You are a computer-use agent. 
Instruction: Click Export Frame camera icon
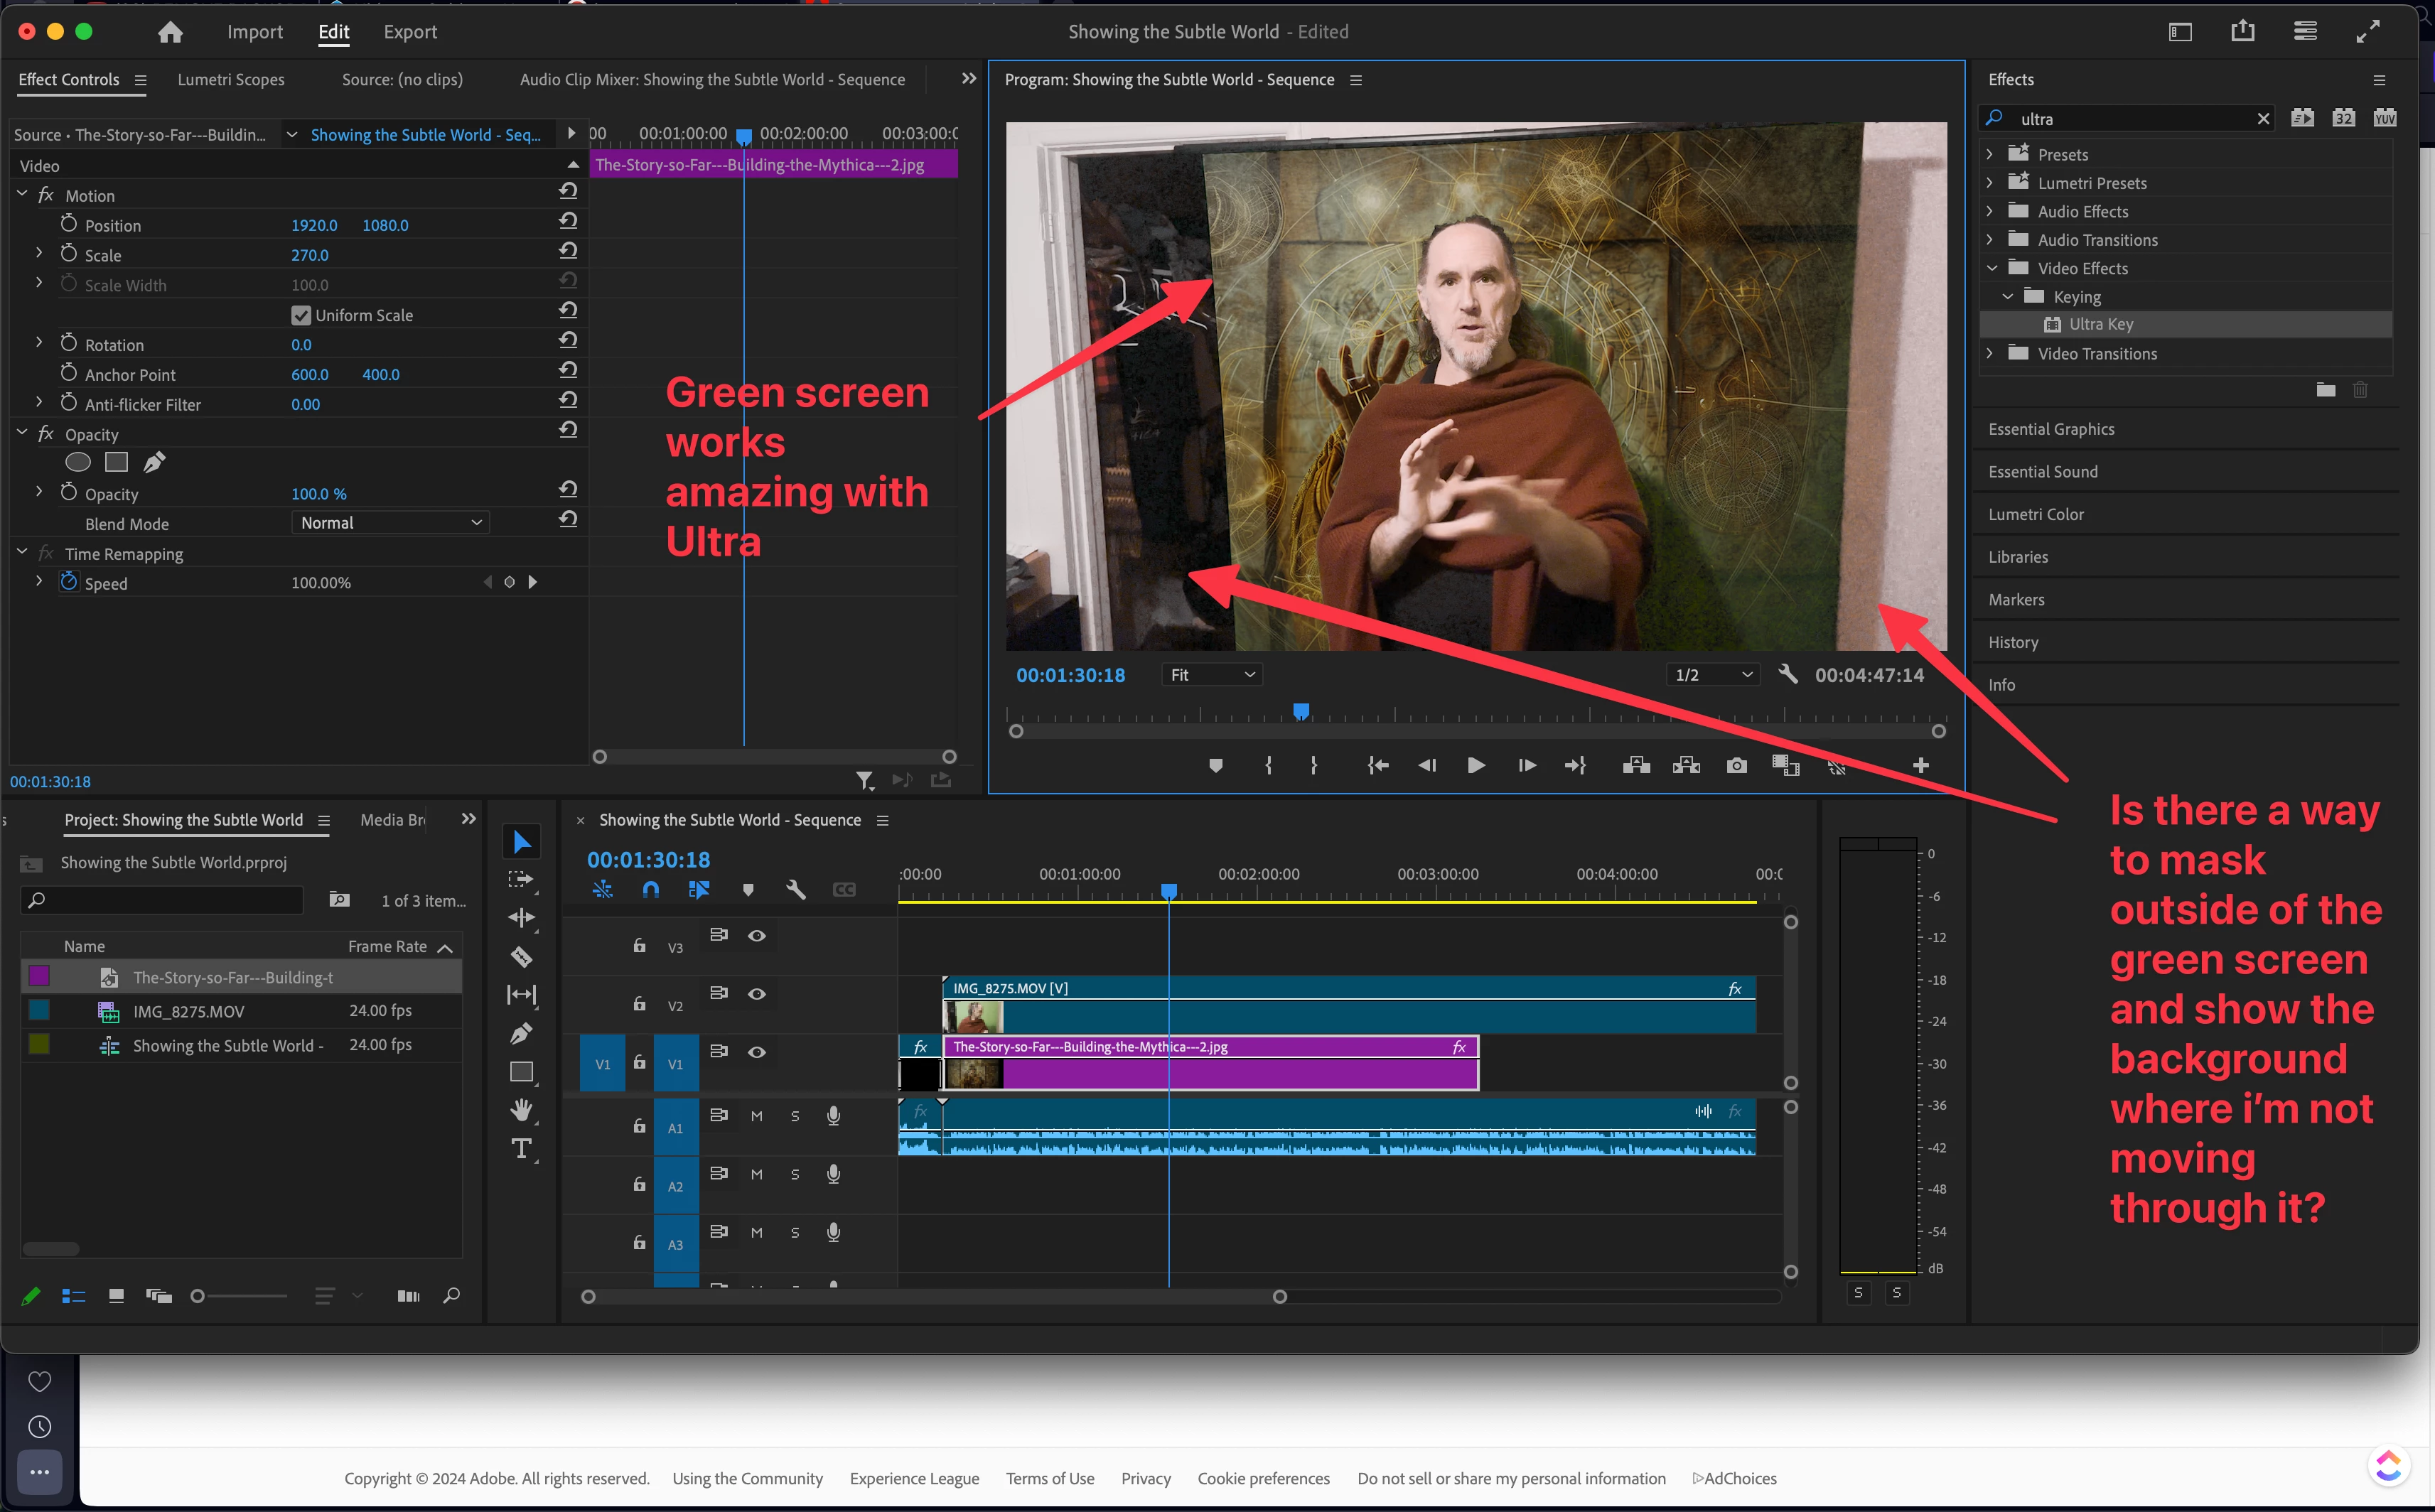(x=1736, y=766)
